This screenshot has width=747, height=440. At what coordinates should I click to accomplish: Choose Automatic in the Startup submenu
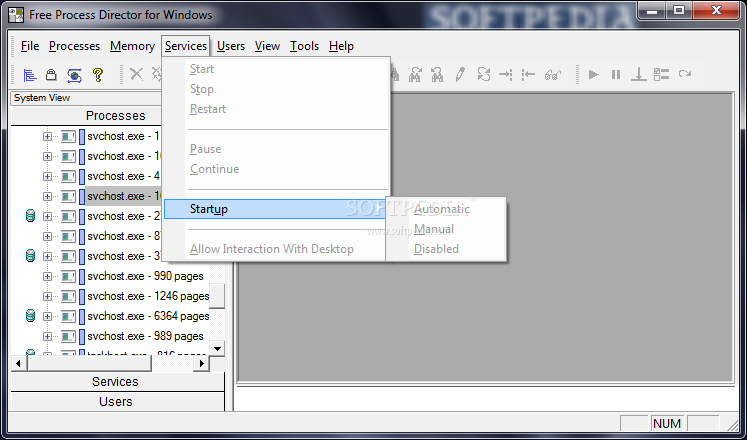(442, 209)
